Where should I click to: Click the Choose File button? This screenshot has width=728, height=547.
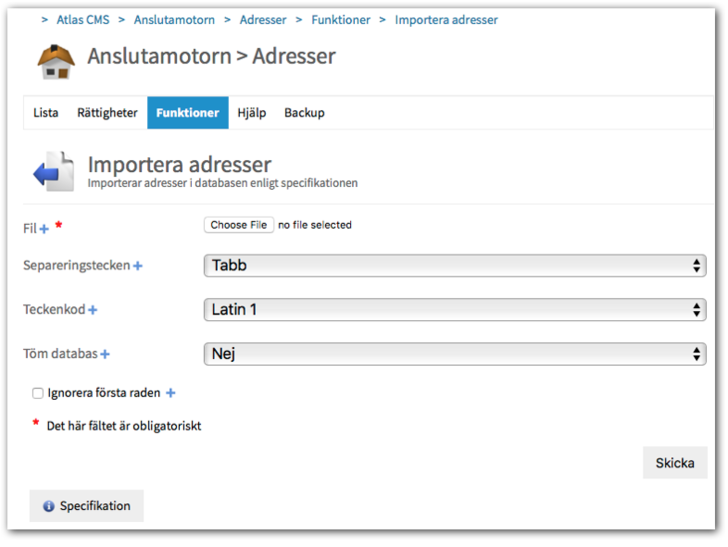pyautogui.click(x=238, y=225)
